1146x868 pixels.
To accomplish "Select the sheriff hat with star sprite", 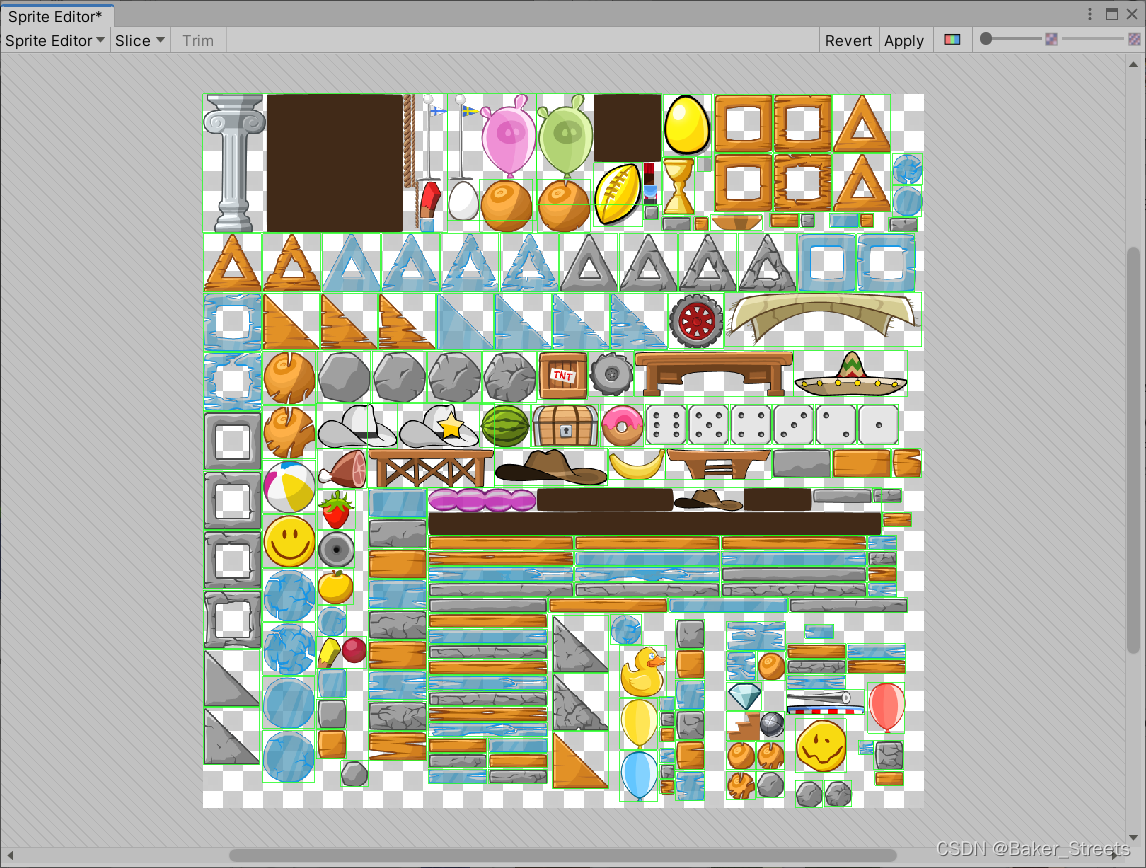I will click(439, 426).
